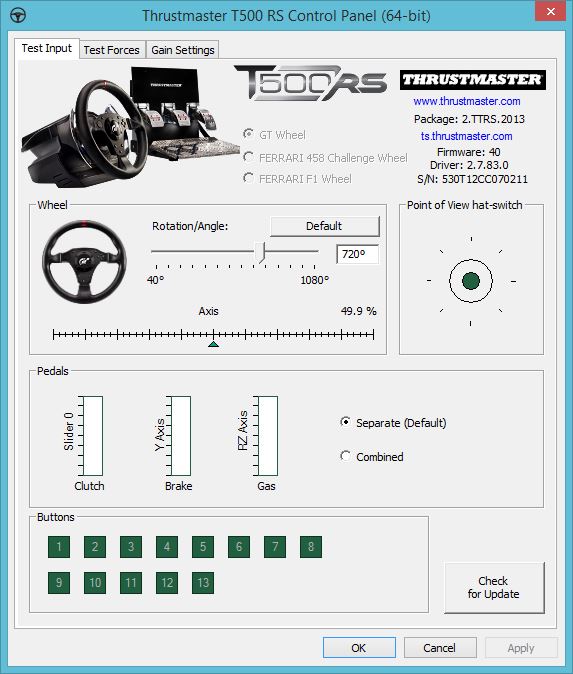This screenshot has width=573, height=674.
Task: Click button indicator 2
Action: pos(95,547)
